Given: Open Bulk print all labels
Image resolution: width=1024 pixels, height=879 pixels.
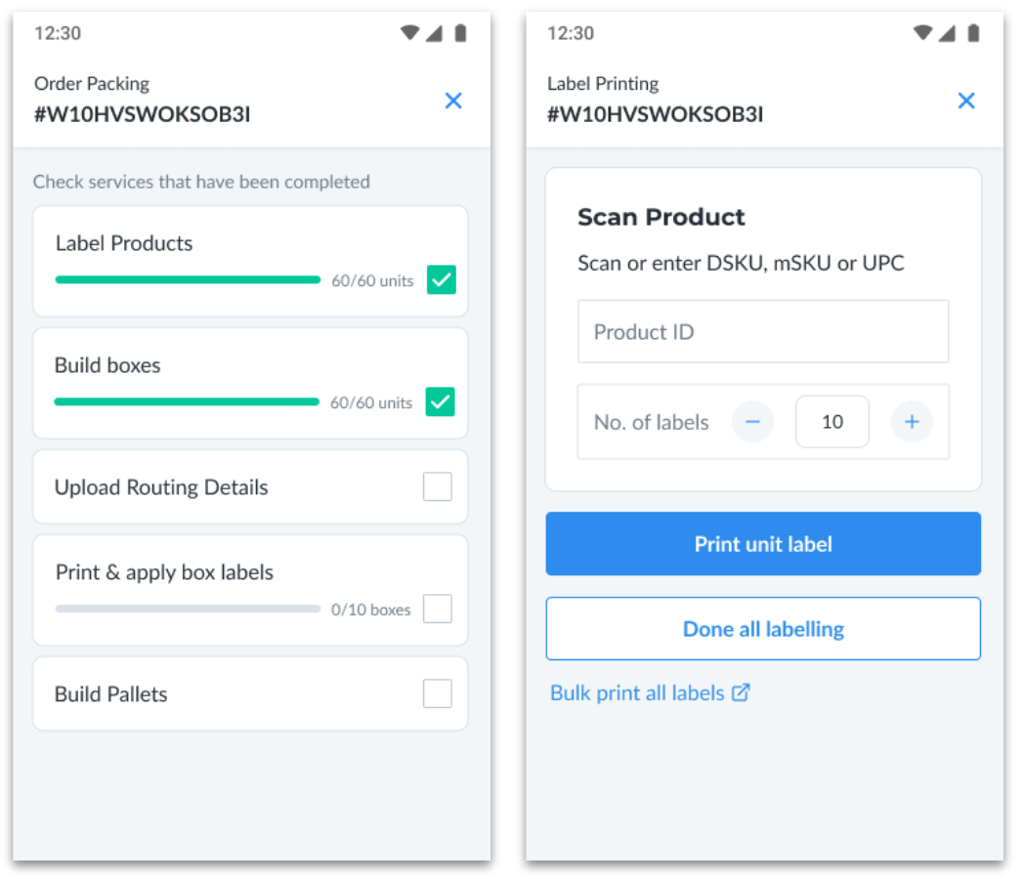Looking at the screenshot, I should [640, 692].
